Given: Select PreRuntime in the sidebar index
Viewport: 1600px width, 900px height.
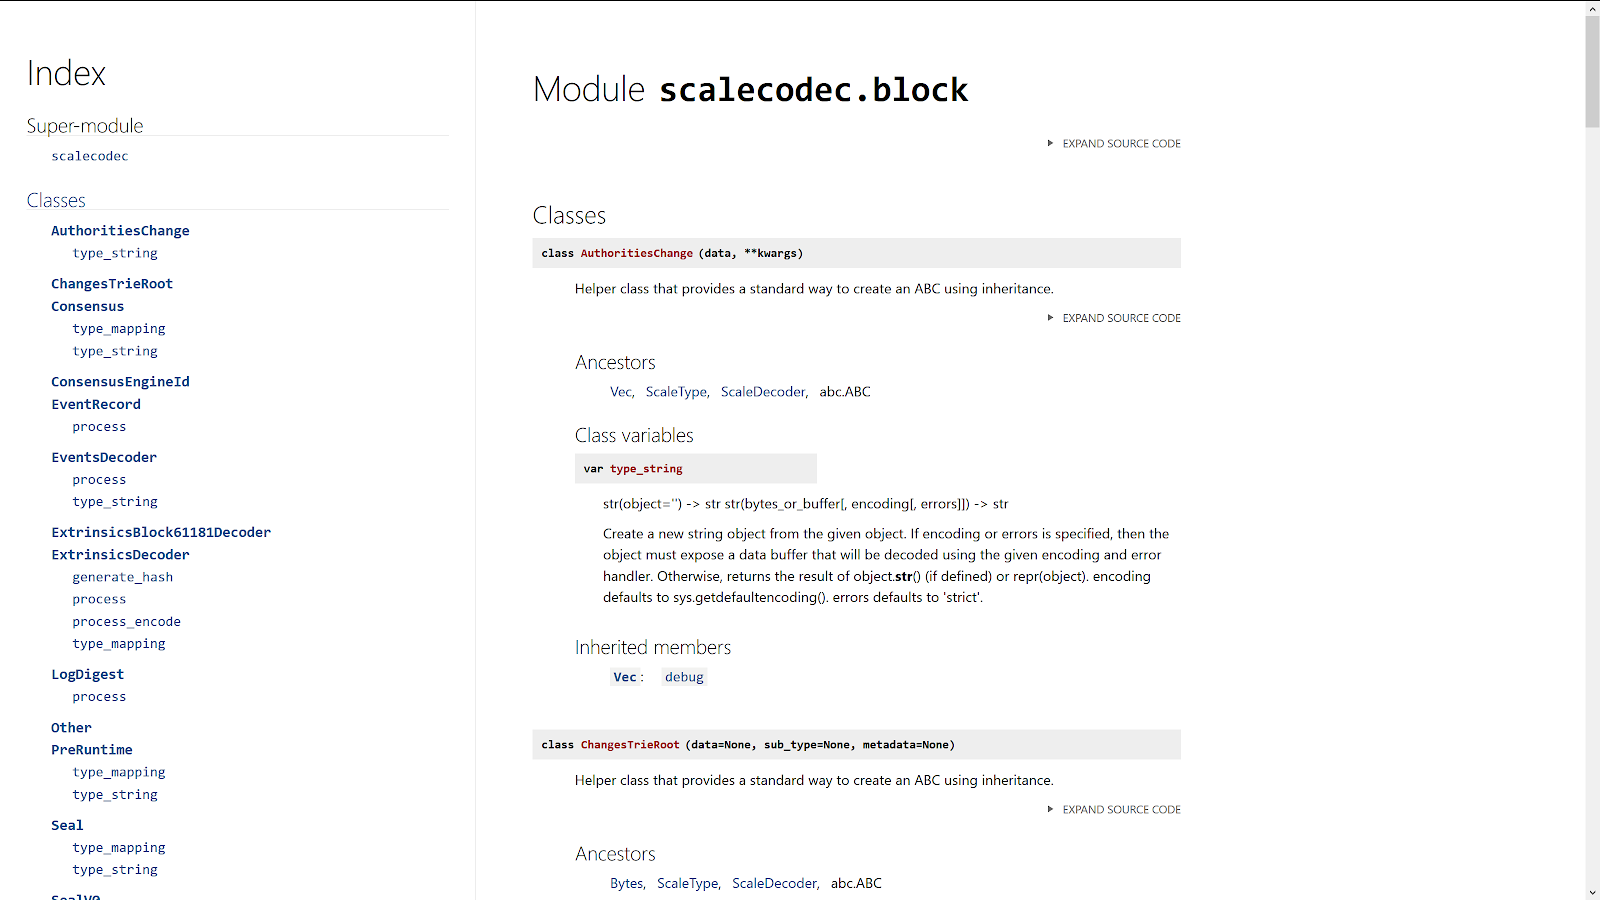Looking at the screenshot, I should coord(92,750).
